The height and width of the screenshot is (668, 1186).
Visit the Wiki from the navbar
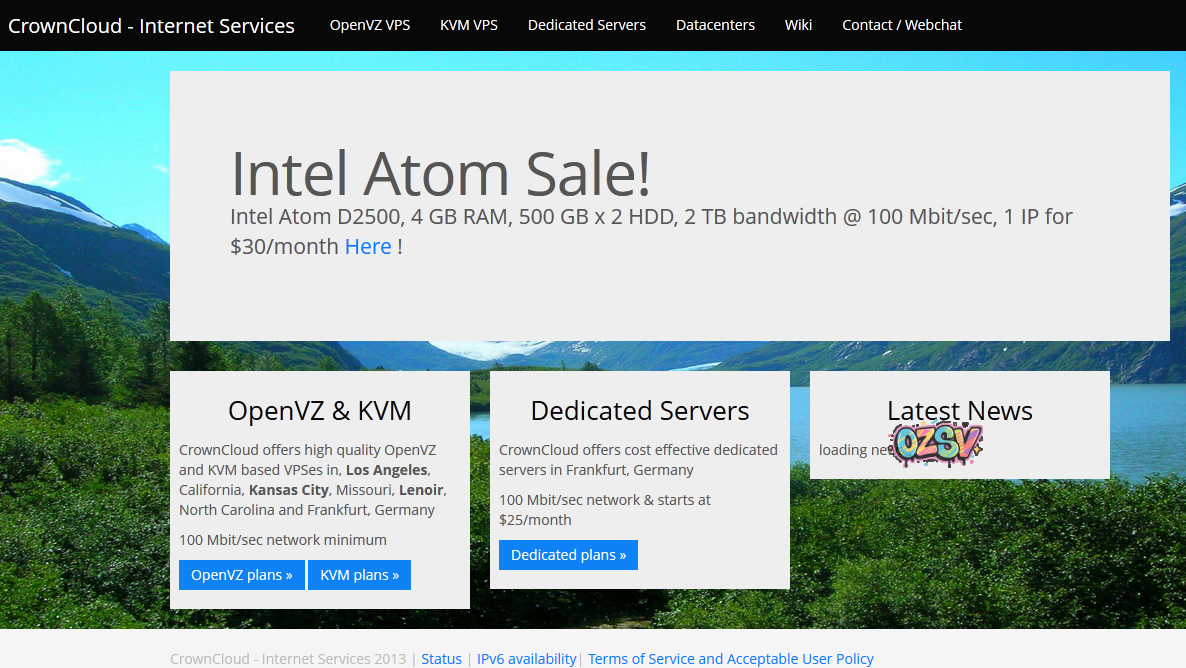click(x=798, y=25)
